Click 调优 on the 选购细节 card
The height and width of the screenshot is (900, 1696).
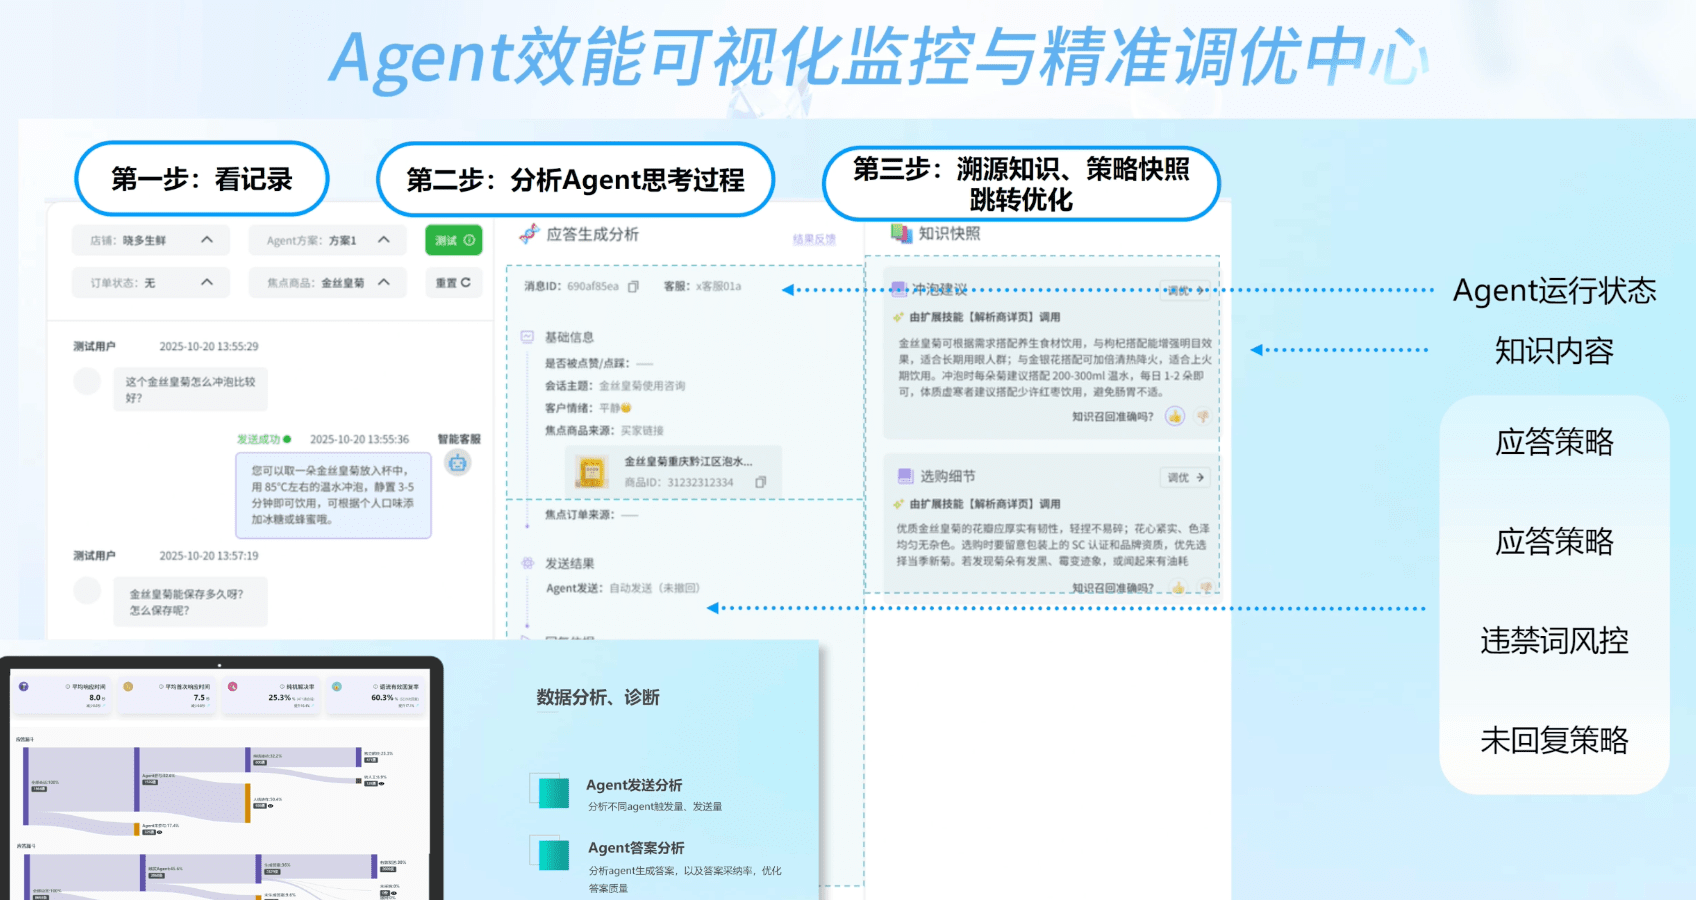[1186, 478]
